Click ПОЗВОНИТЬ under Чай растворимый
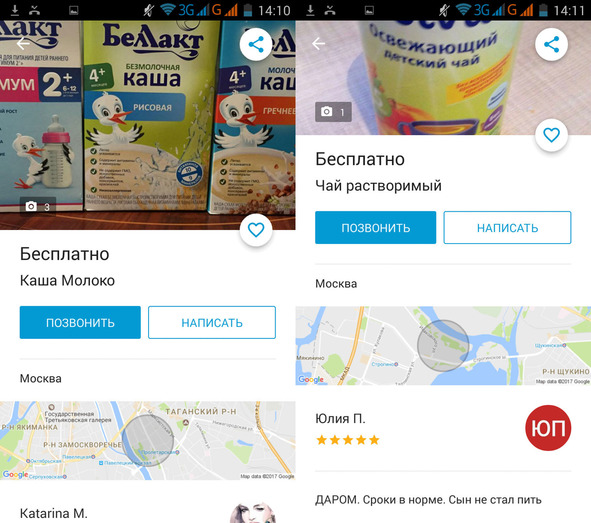This screenshot has width=591, height=523. coord(375,228)
